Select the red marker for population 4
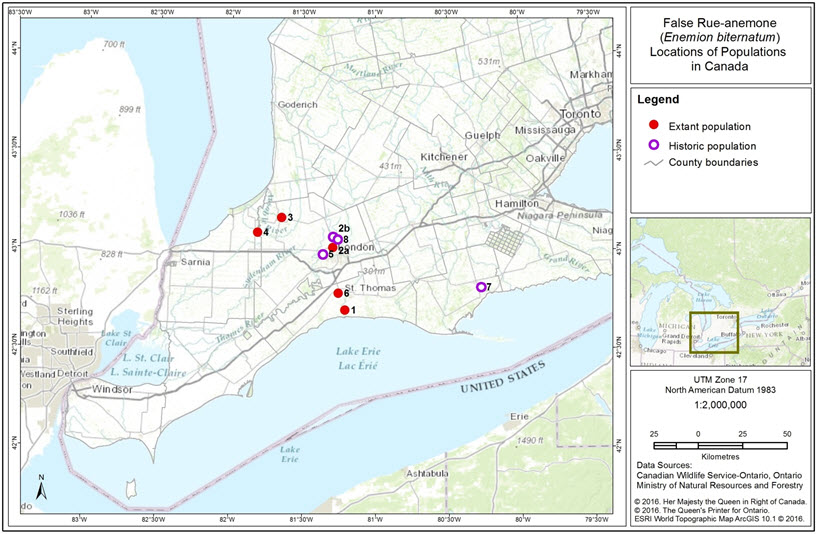Image resolution: width=817 pixels, height=534 pixels. point(257,232)
